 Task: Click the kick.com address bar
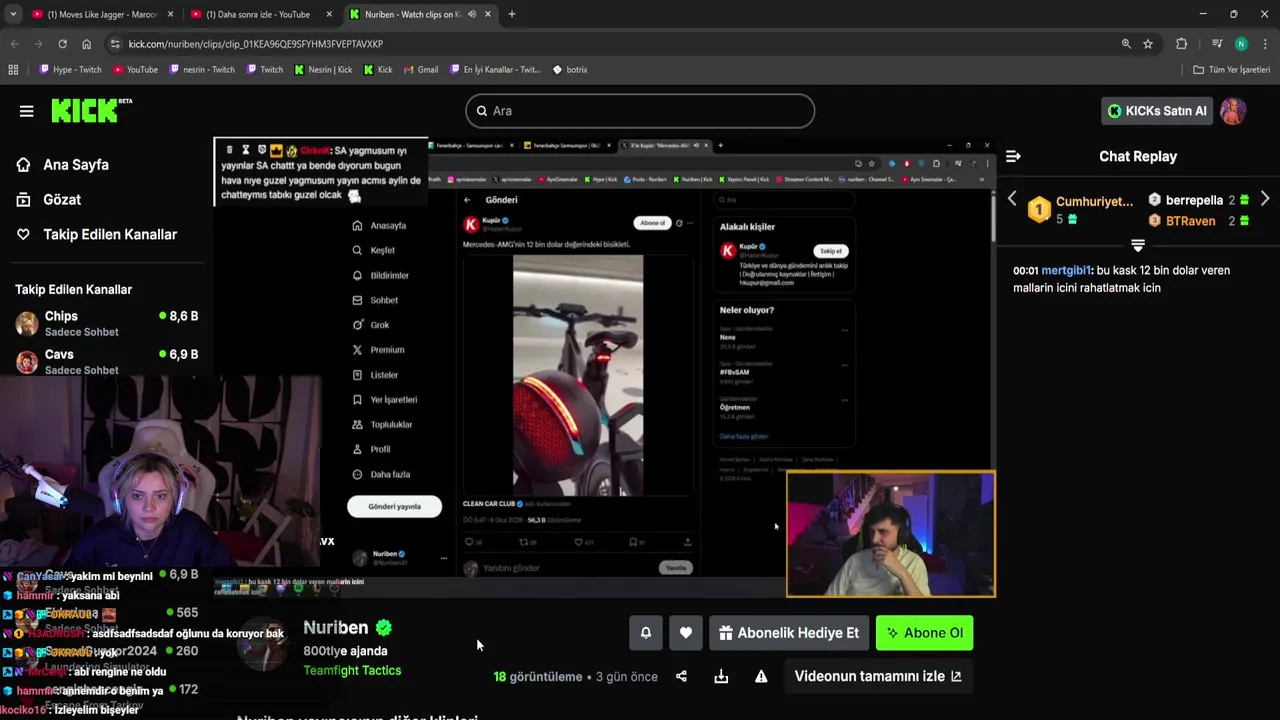(x=620, y=44)
